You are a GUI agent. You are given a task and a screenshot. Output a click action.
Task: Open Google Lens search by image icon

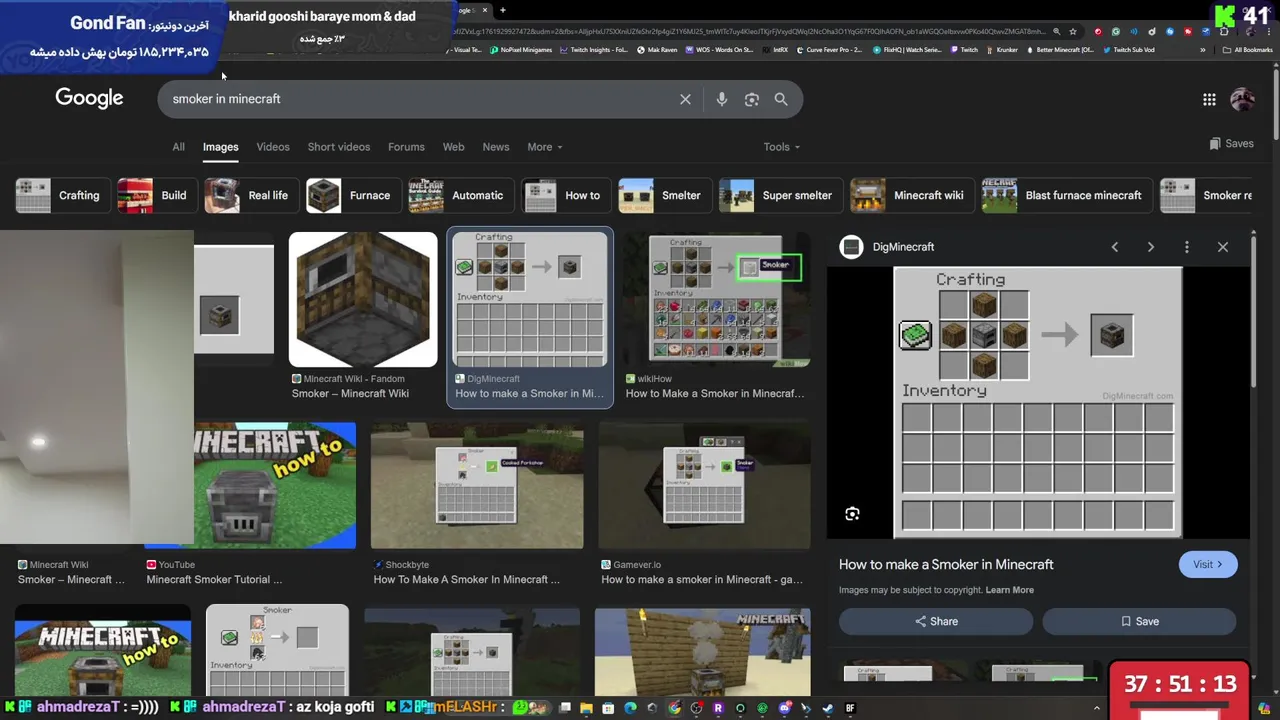click(x=752, y=99)
